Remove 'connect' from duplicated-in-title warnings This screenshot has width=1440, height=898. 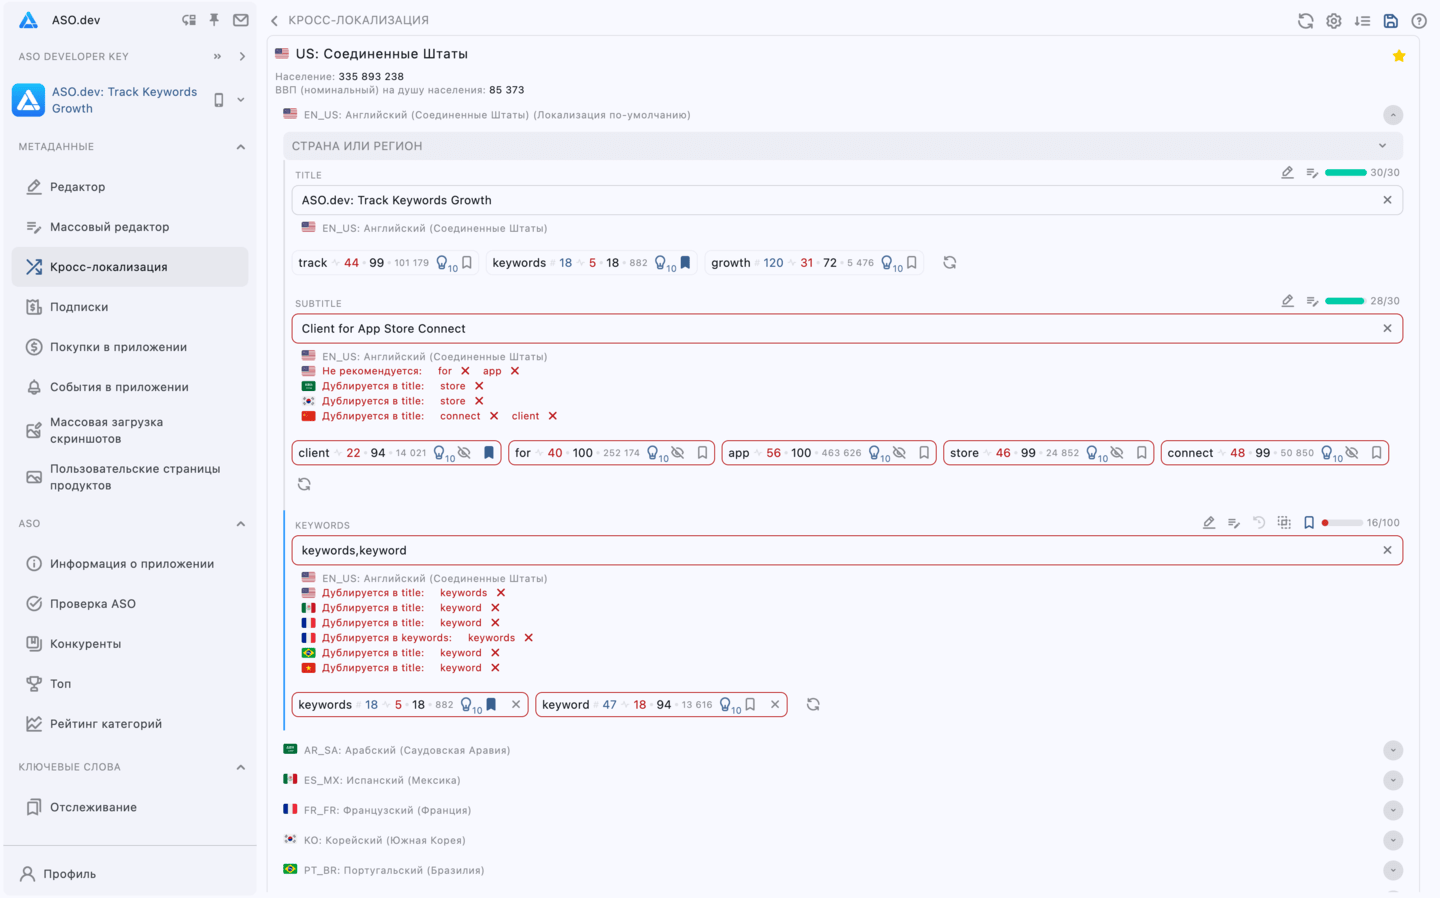493,416
